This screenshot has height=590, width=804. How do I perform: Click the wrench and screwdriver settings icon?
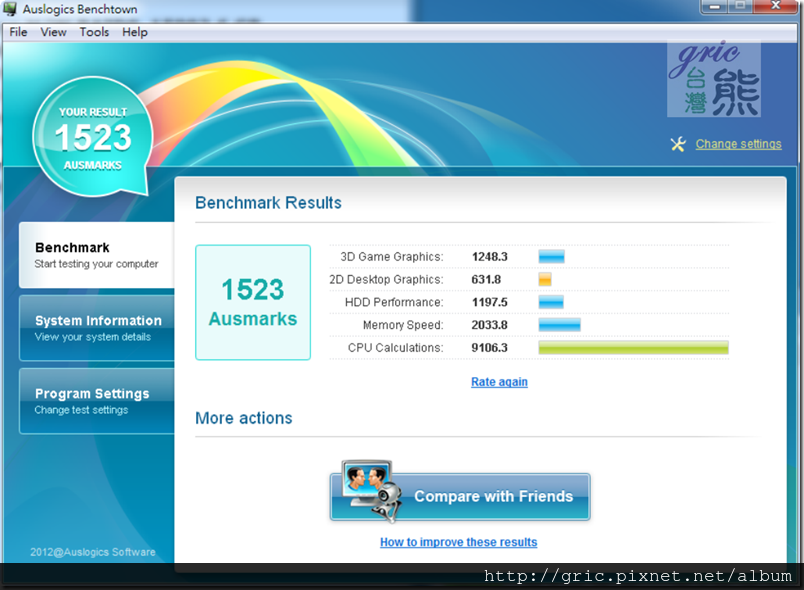pos(678,144)
